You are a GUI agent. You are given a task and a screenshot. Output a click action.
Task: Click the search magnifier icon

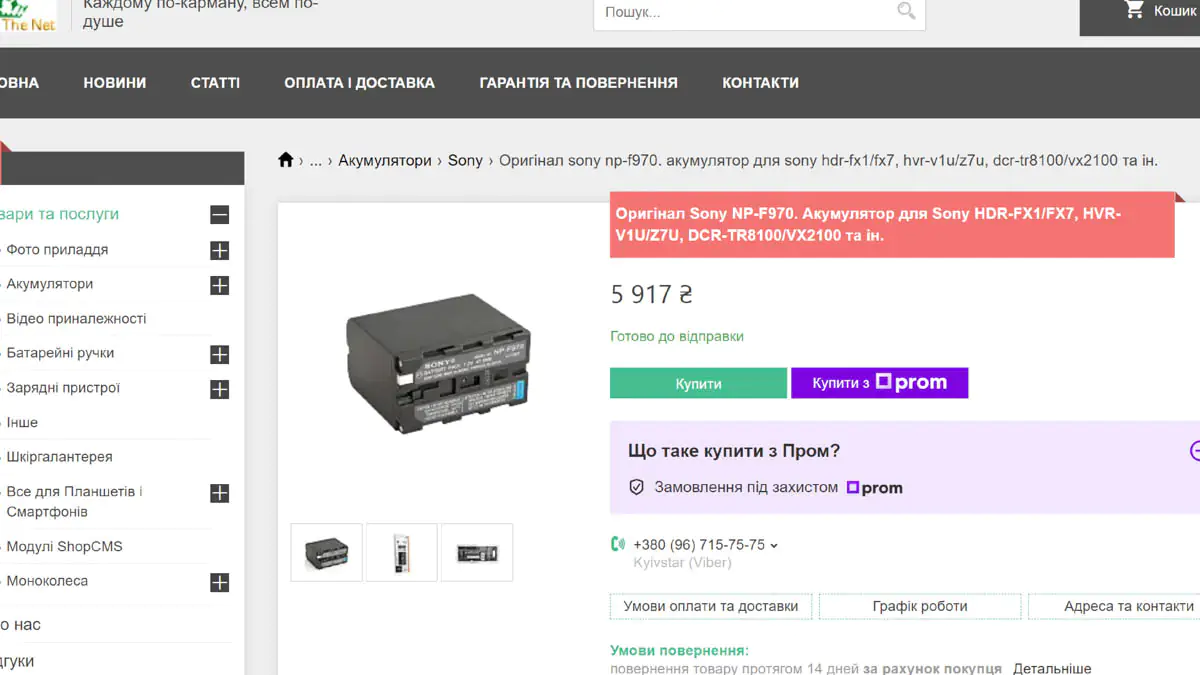pyautogui.click(x=906, y=12)
